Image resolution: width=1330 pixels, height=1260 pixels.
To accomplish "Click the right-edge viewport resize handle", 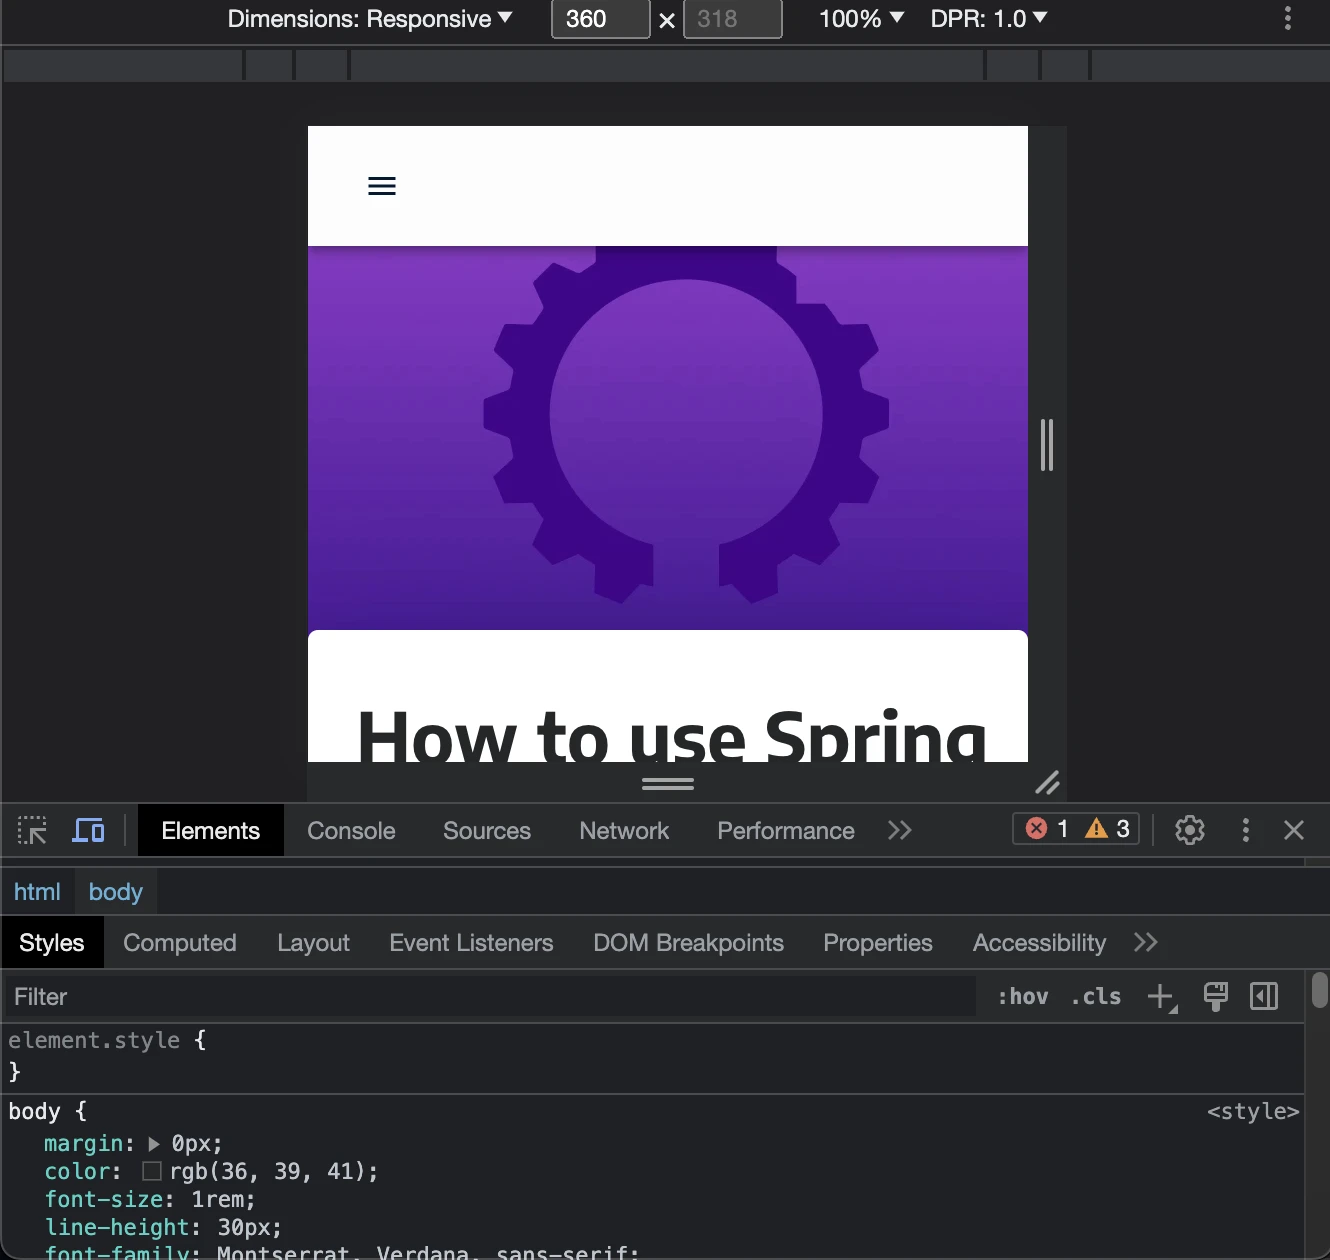I will pos(1047,445).
